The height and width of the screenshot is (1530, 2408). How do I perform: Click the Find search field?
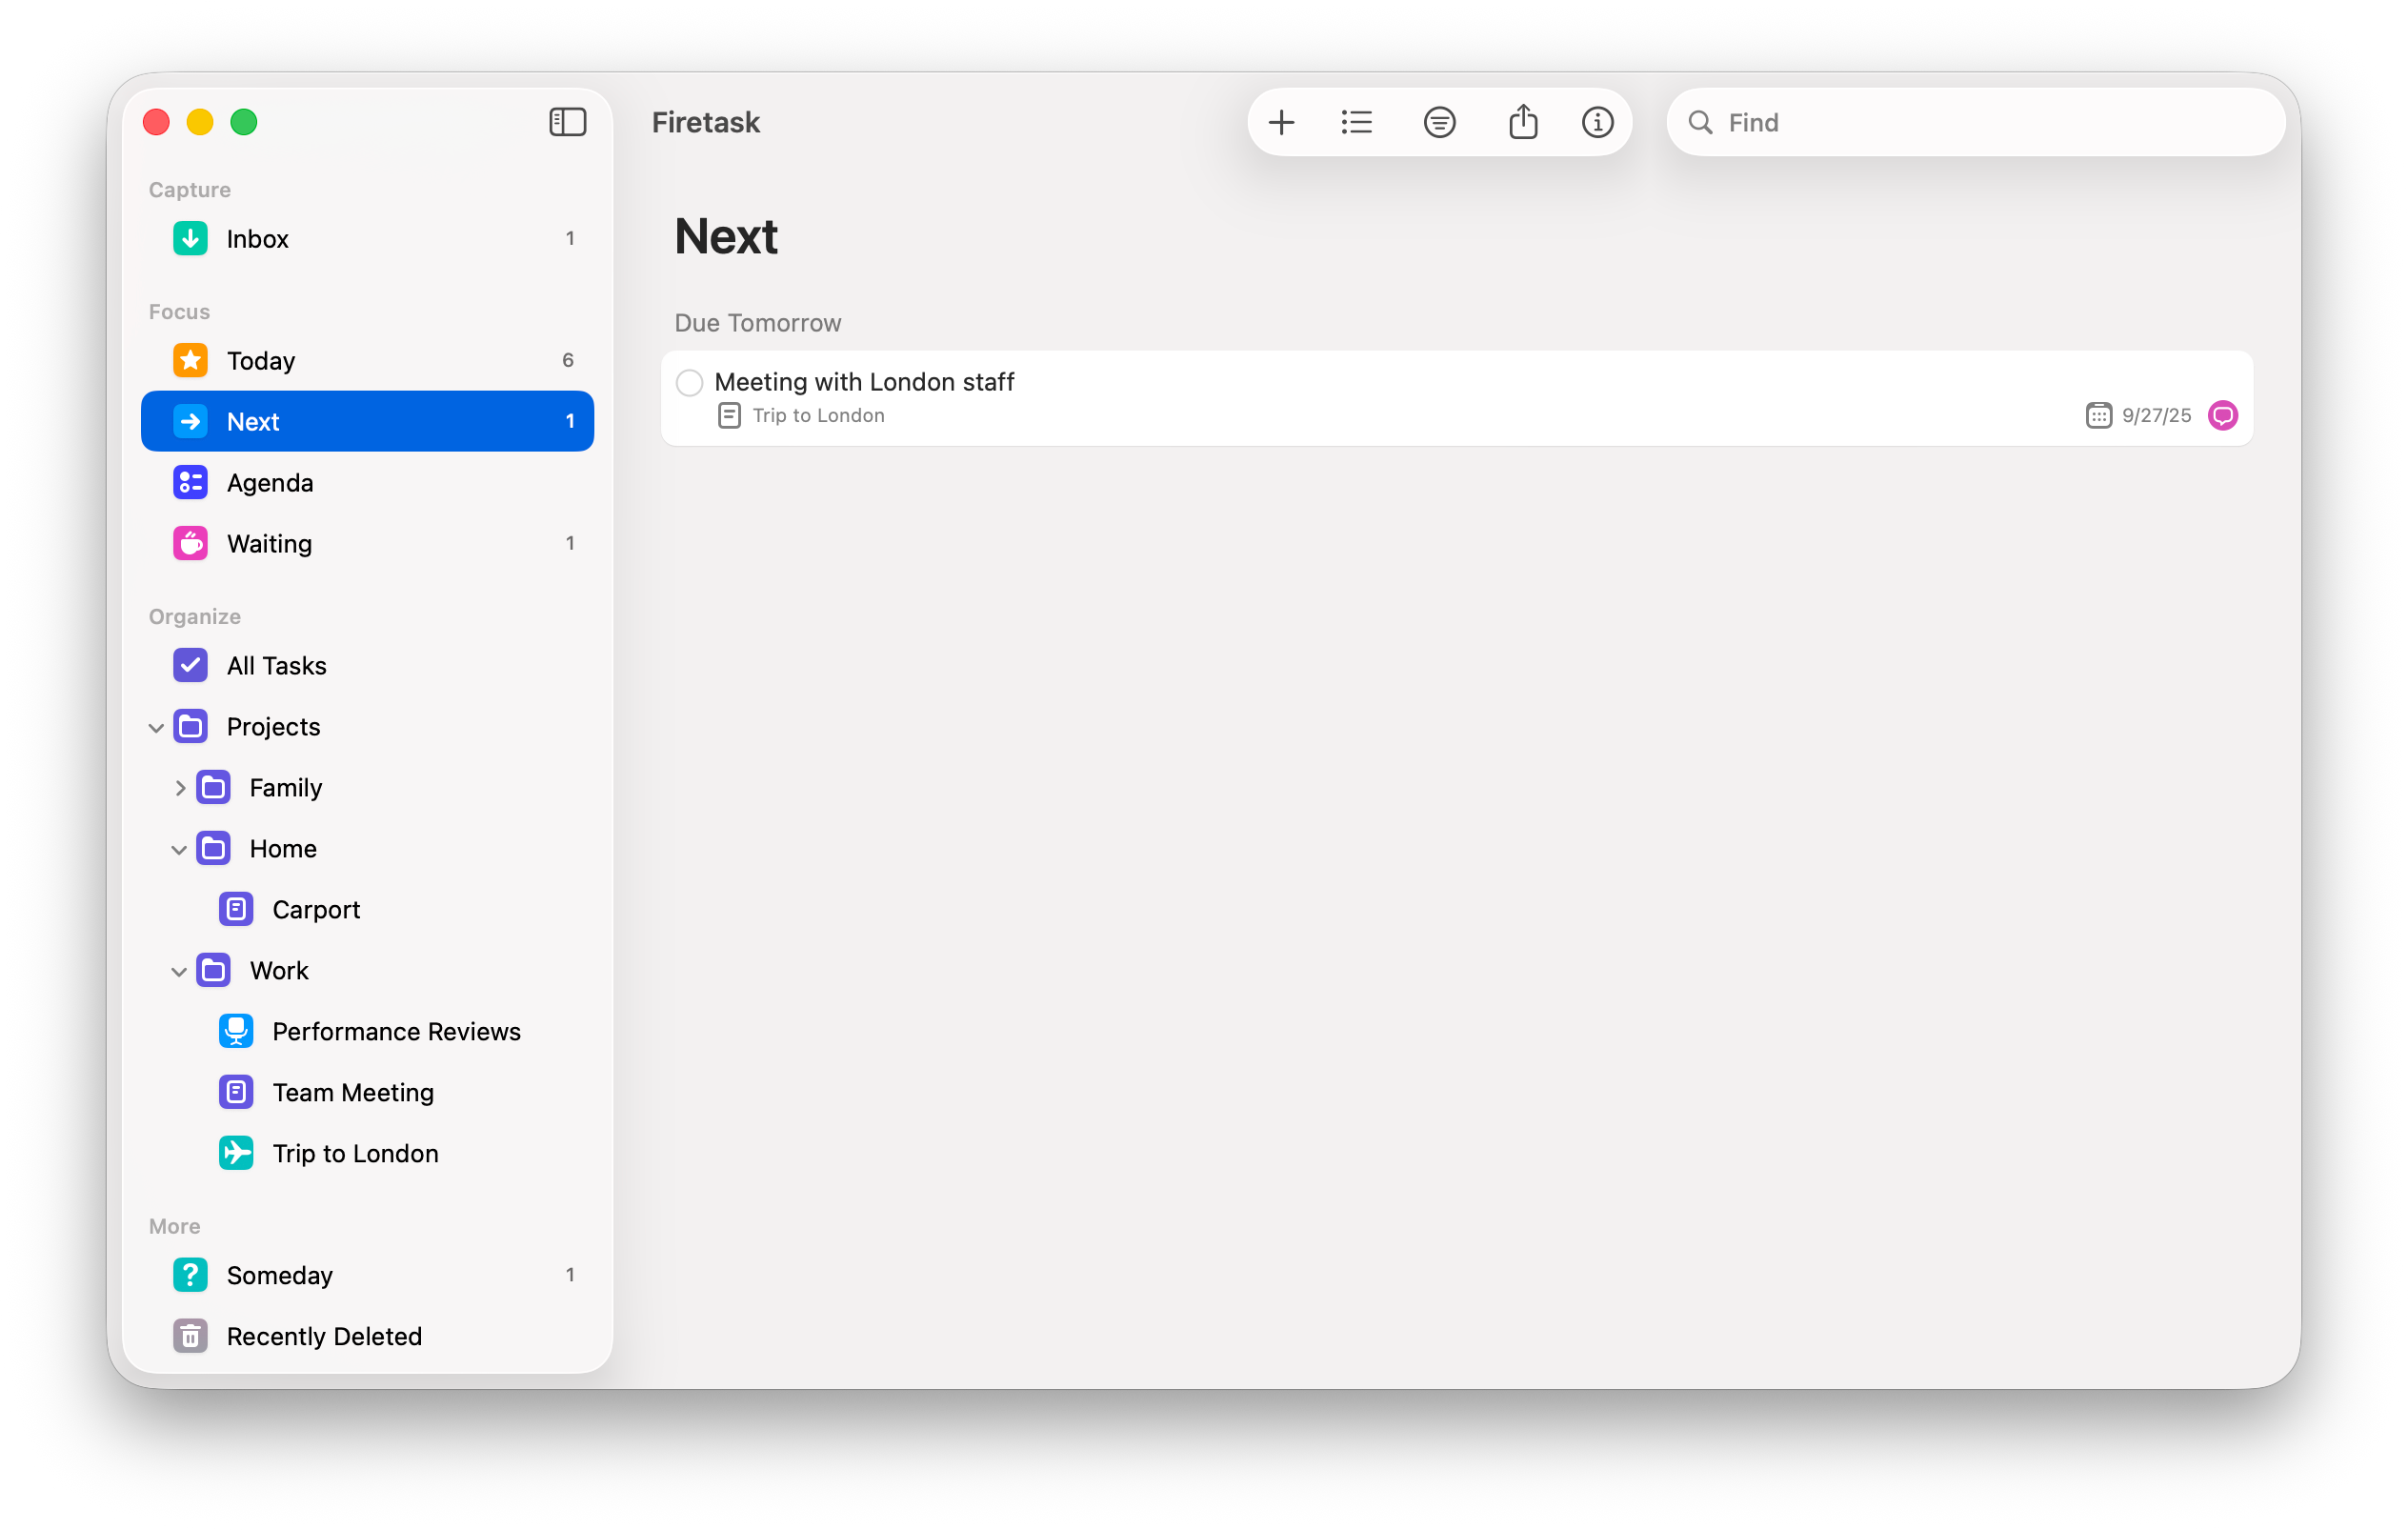pyautogui.click(x=1990, y=123)
